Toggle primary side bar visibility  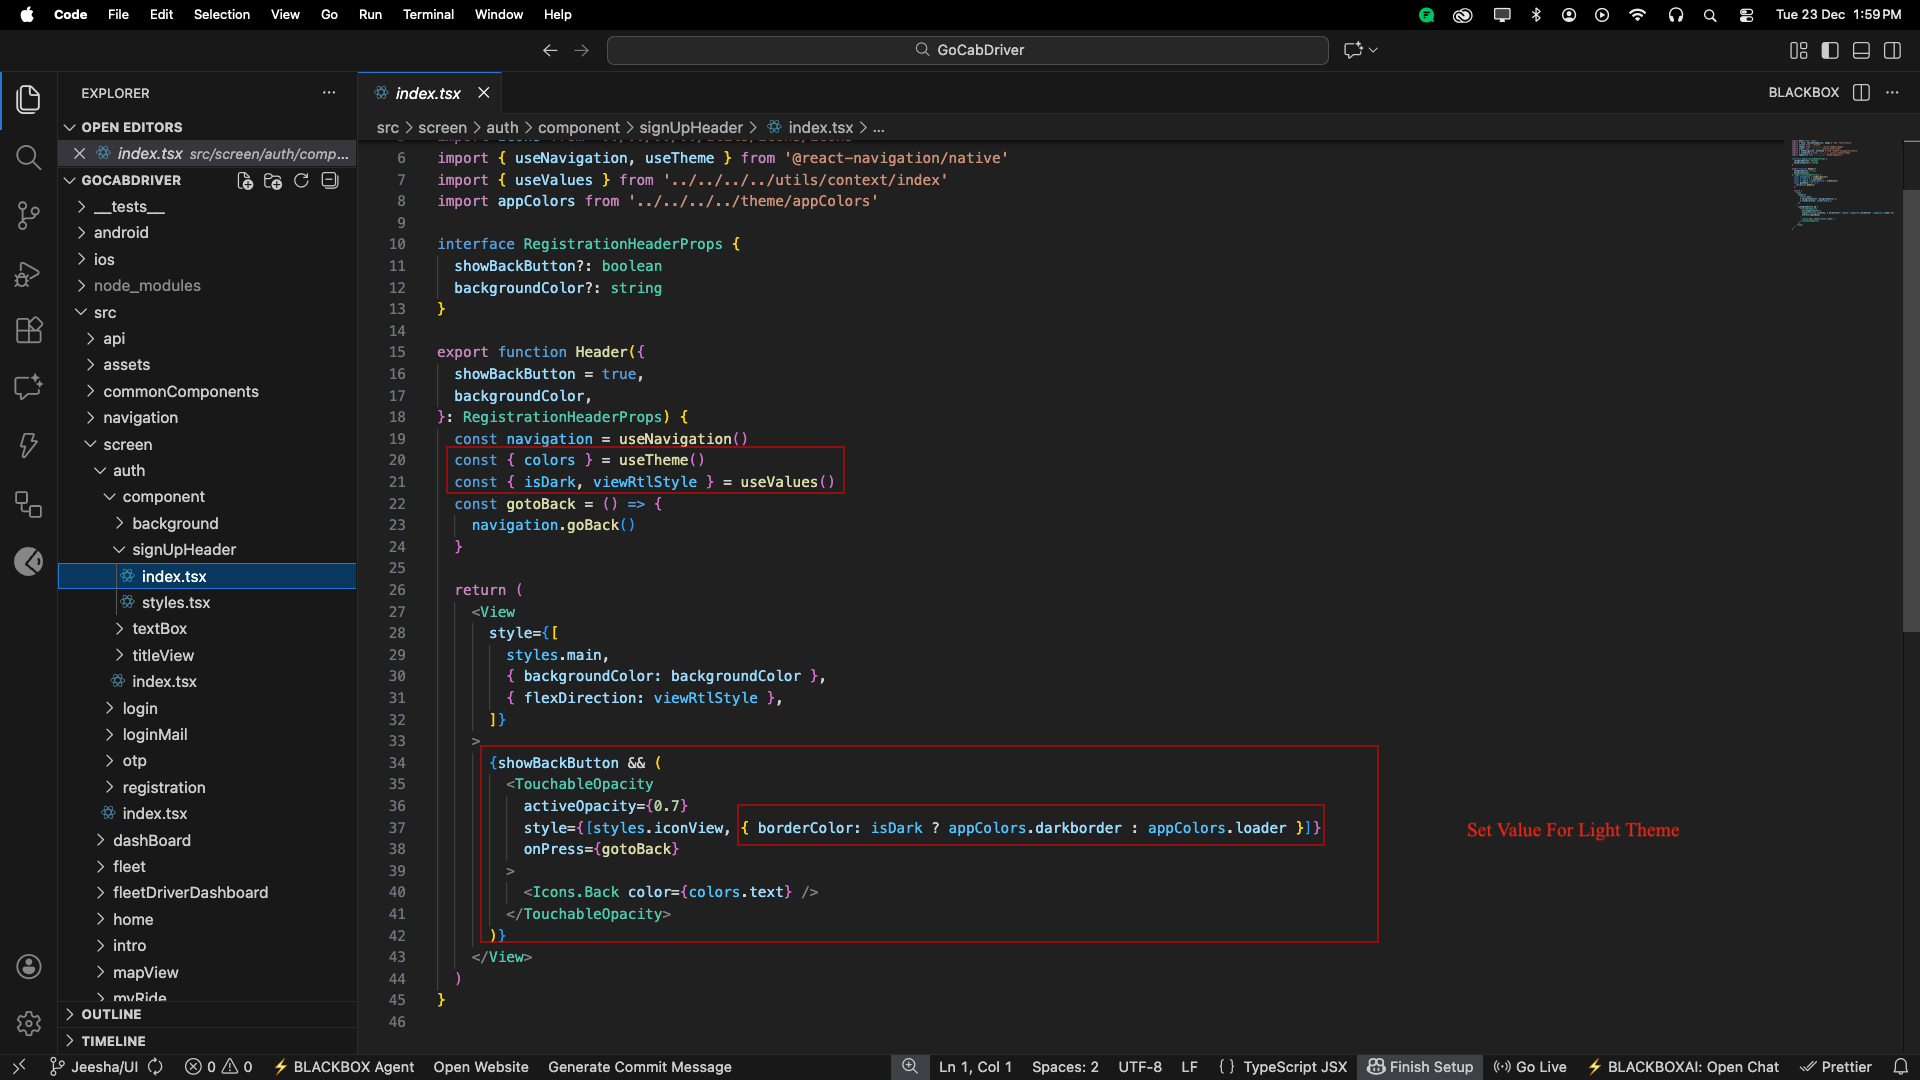coord(1830,50)
